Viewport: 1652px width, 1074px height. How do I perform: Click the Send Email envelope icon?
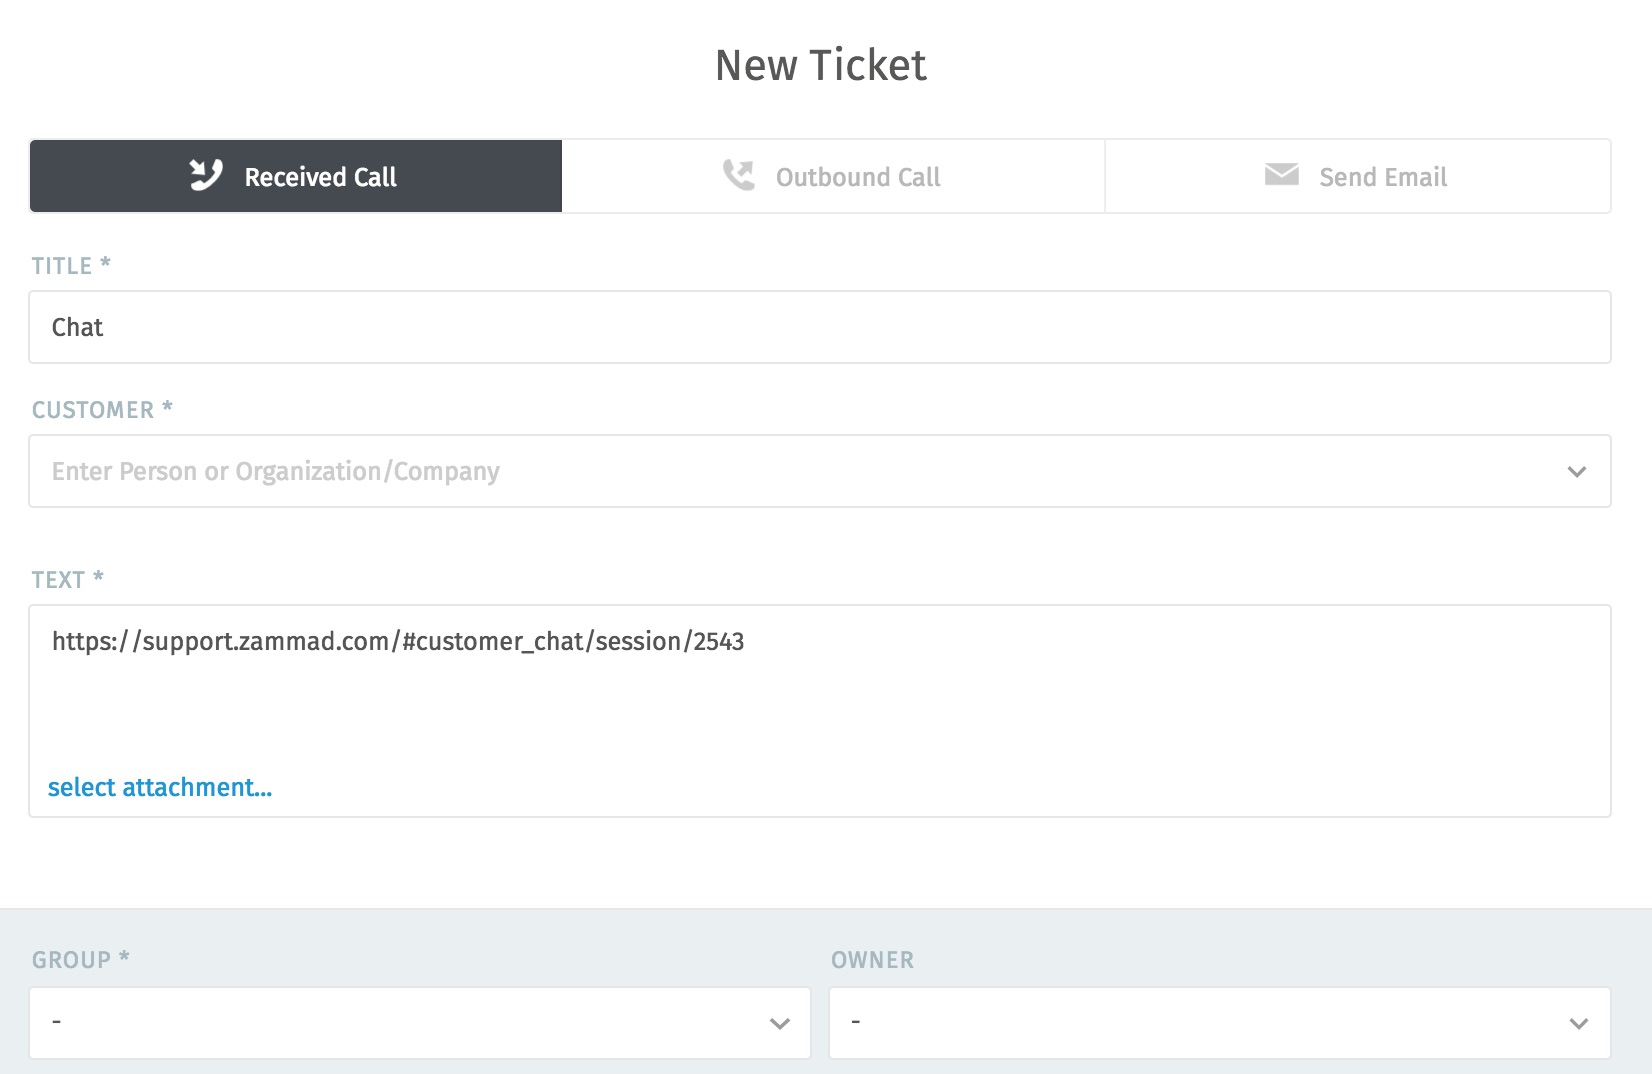(1281, 175)
